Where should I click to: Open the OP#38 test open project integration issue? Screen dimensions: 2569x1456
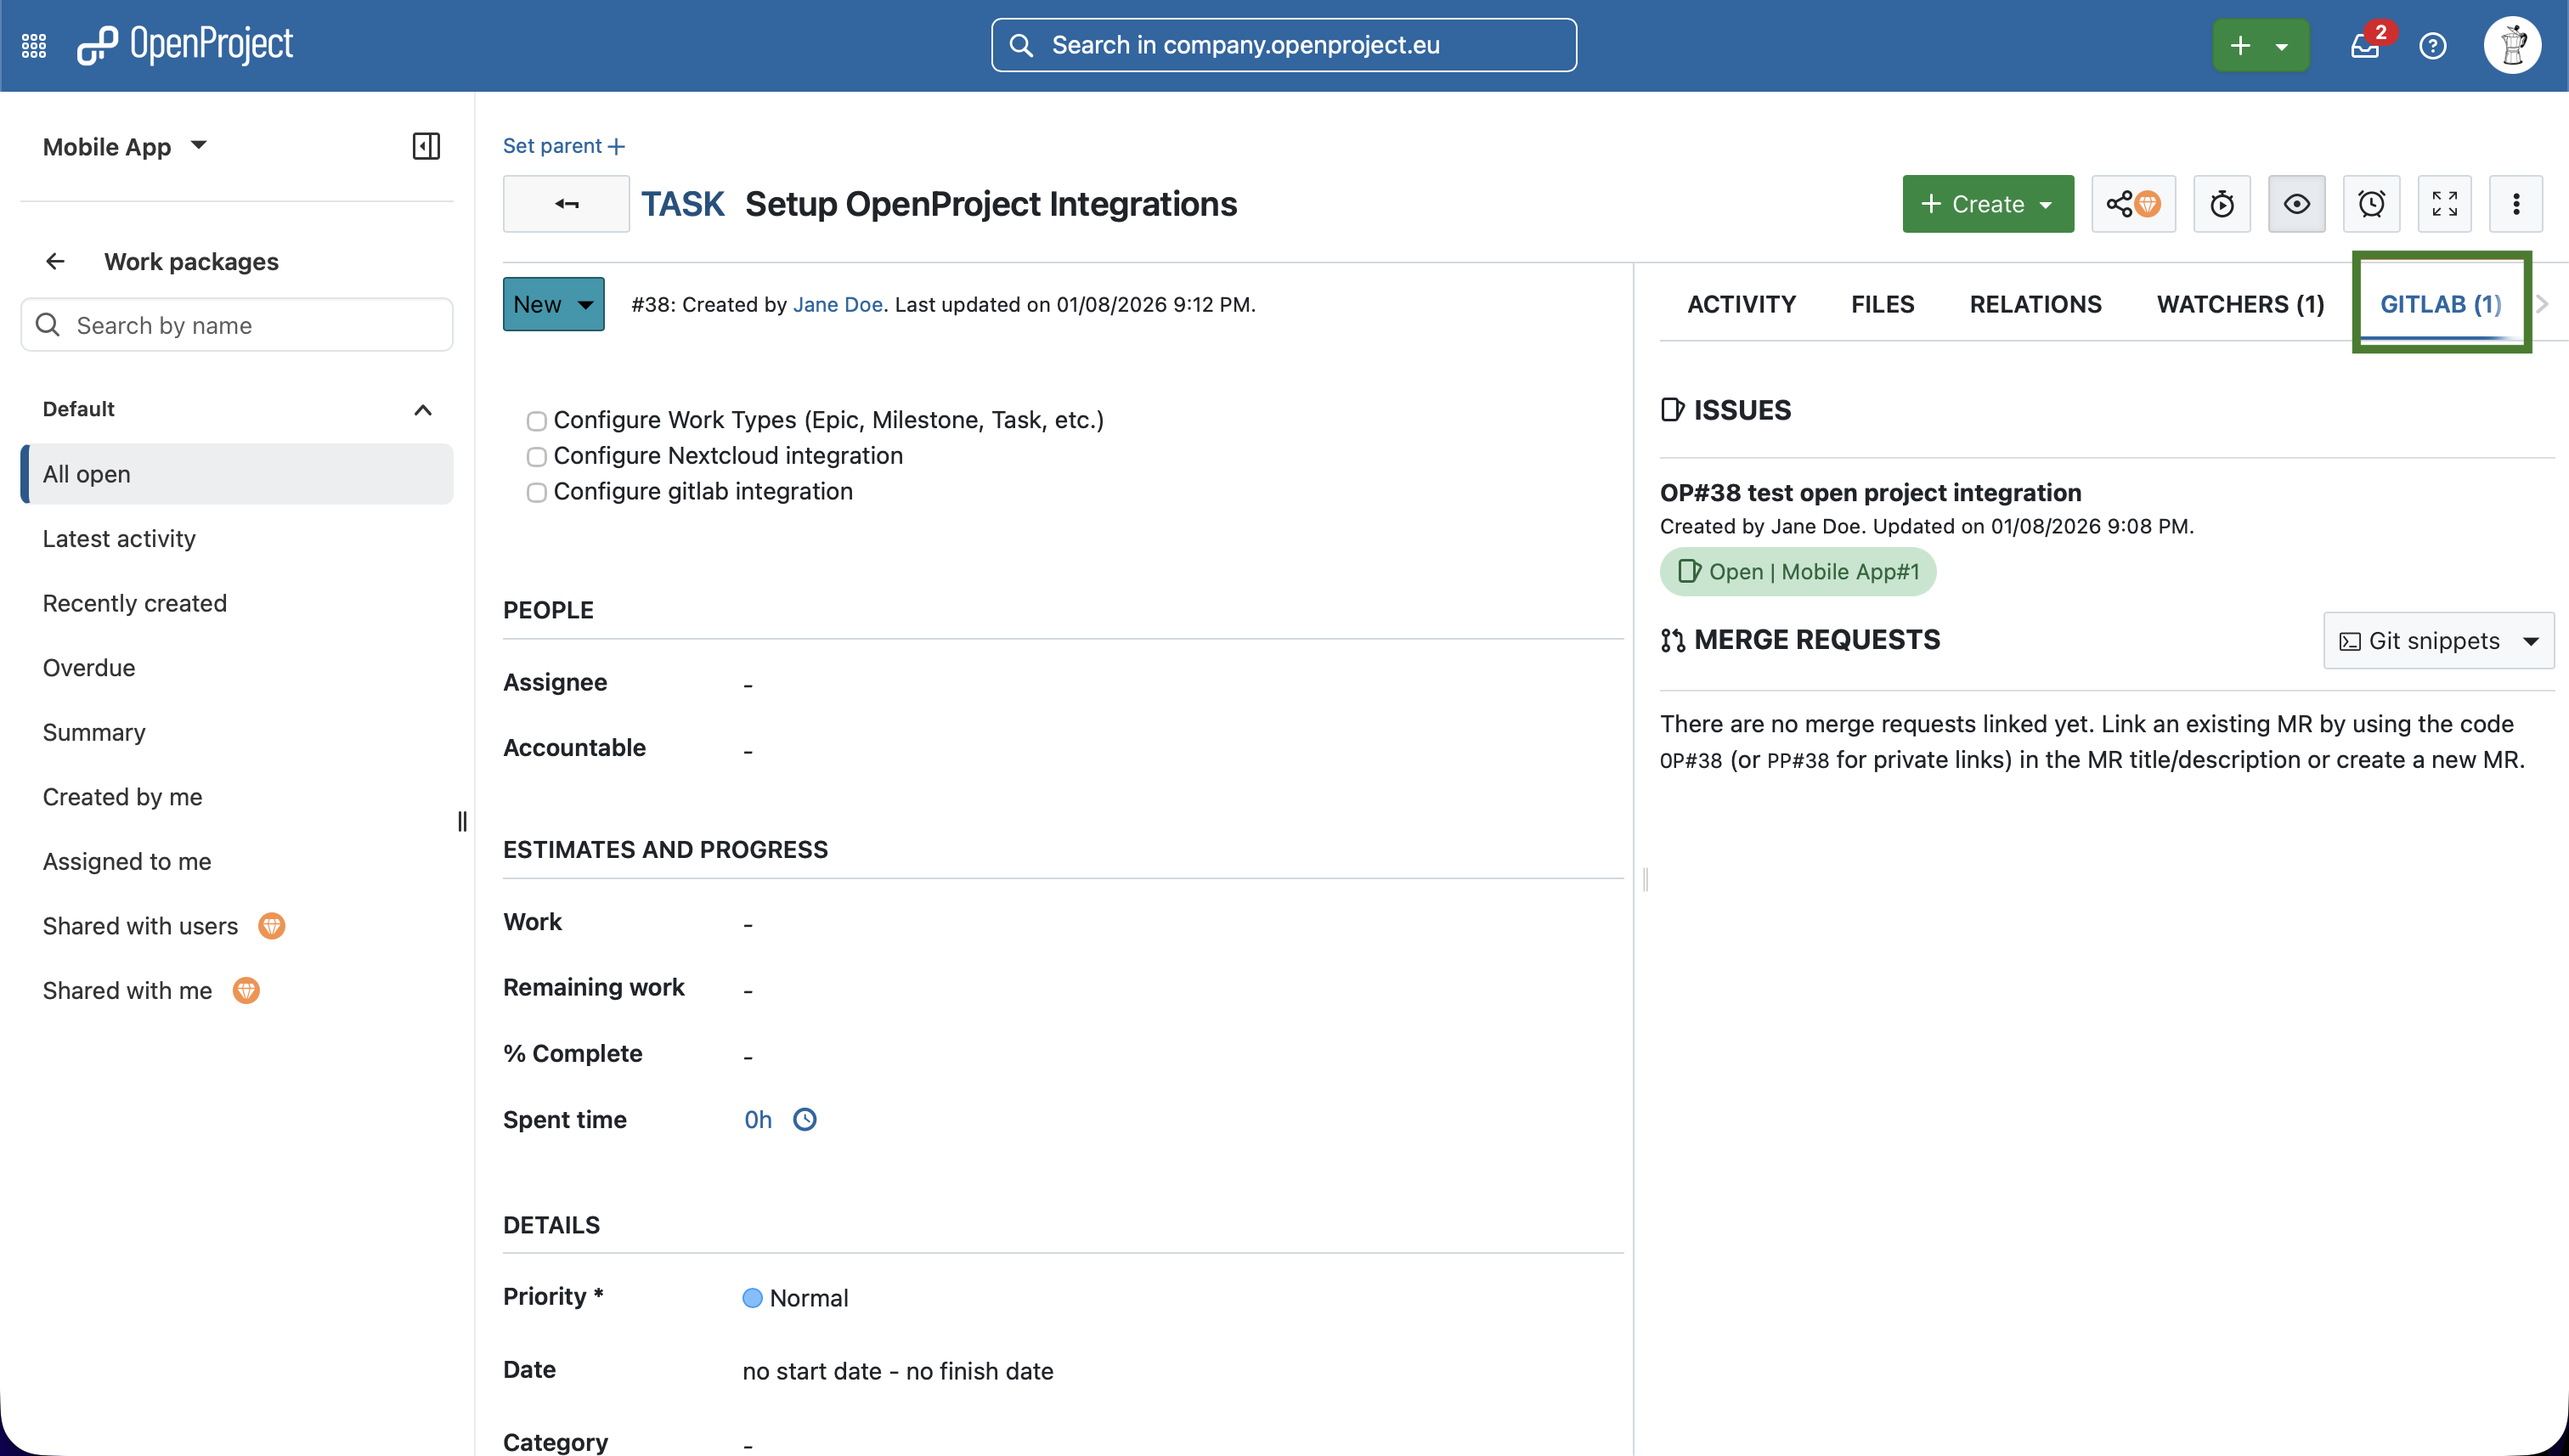click(1870, 493)
